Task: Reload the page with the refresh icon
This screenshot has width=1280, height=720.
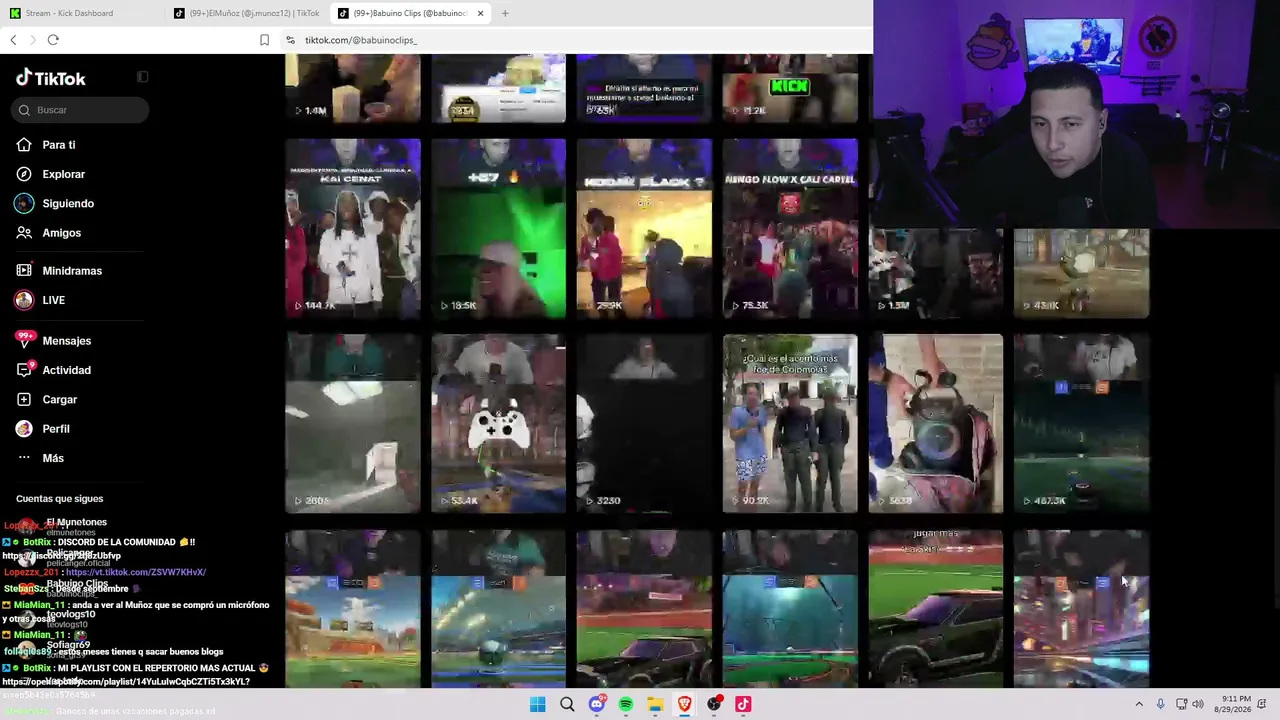Action: pyautogui.click(x=53, y=40)
